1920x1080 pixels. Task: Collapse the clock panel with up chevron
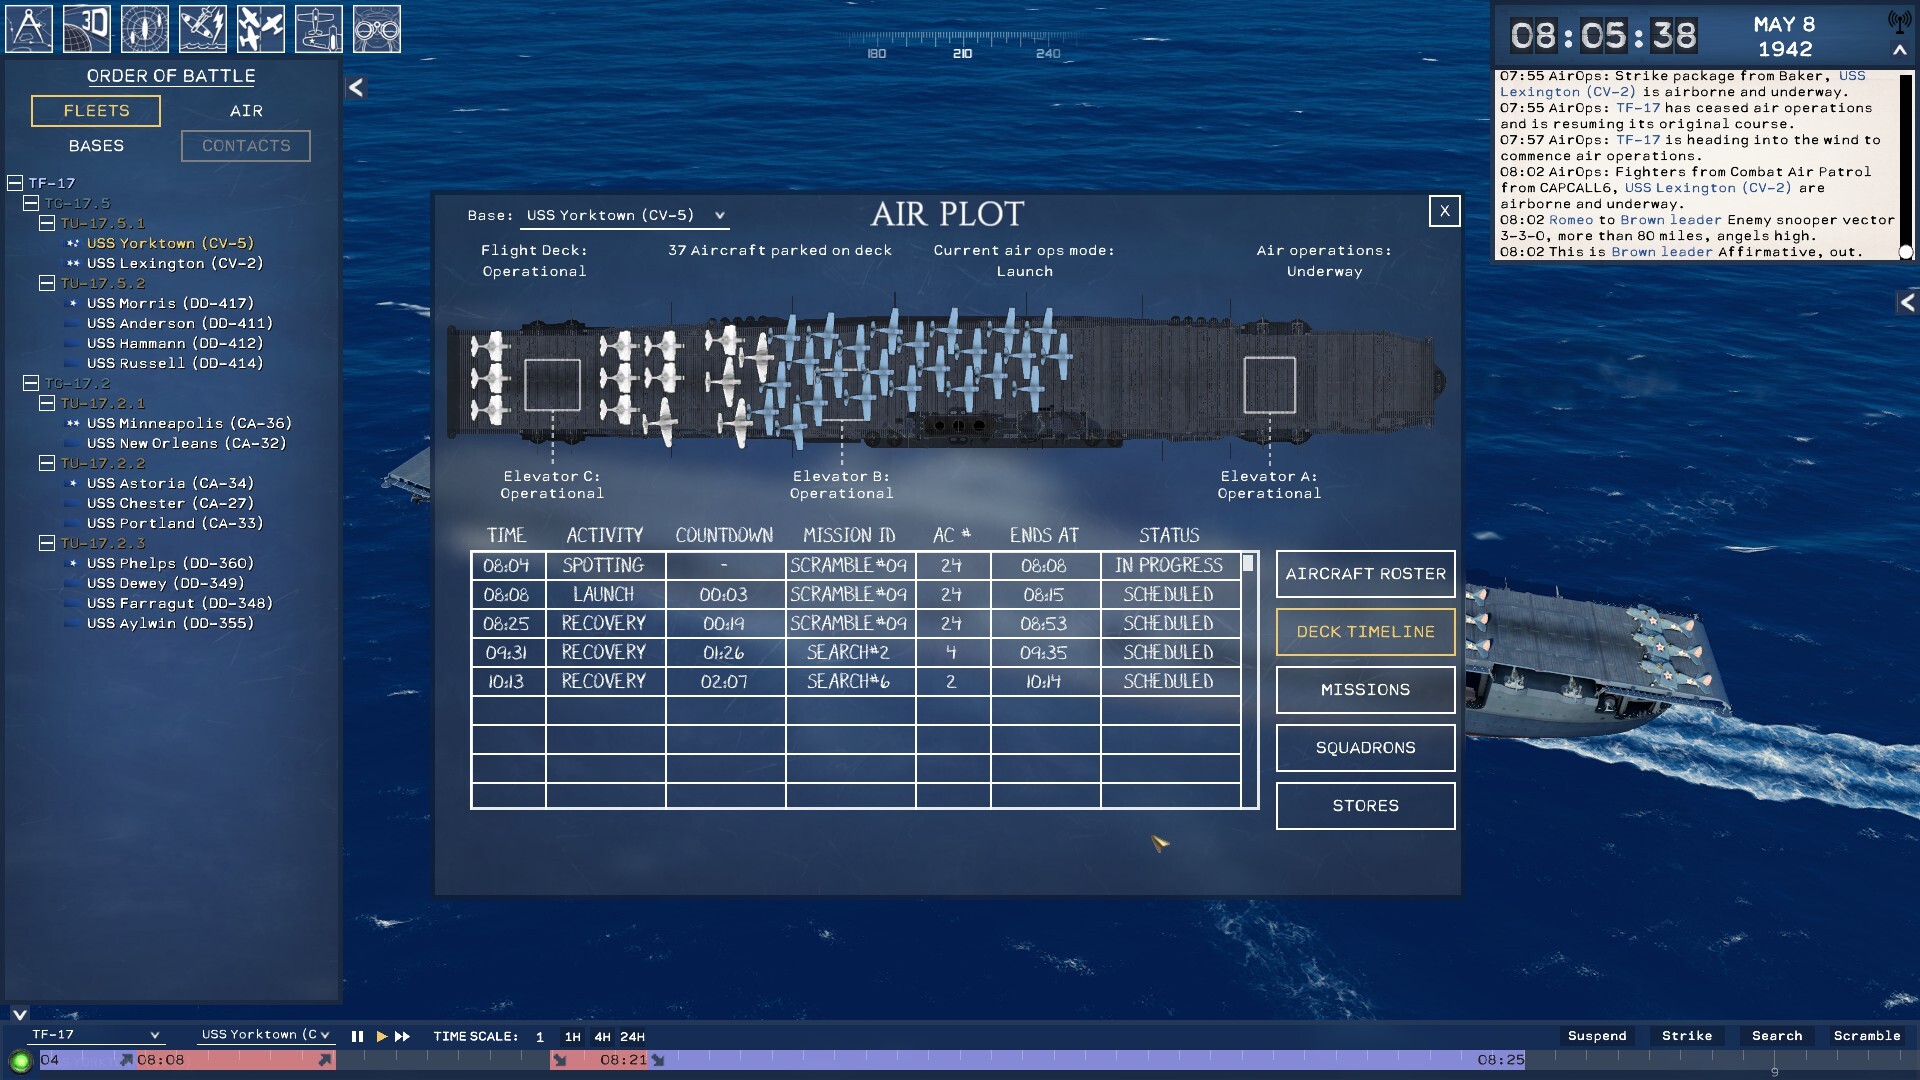point(1899,50)
